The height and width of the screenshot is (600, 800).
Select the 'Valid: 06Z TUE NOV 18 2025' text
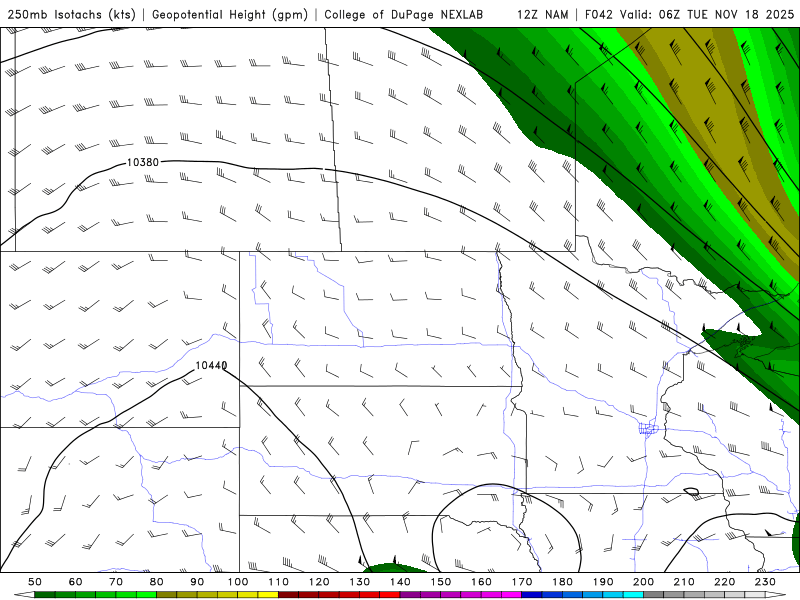[707, 14]
